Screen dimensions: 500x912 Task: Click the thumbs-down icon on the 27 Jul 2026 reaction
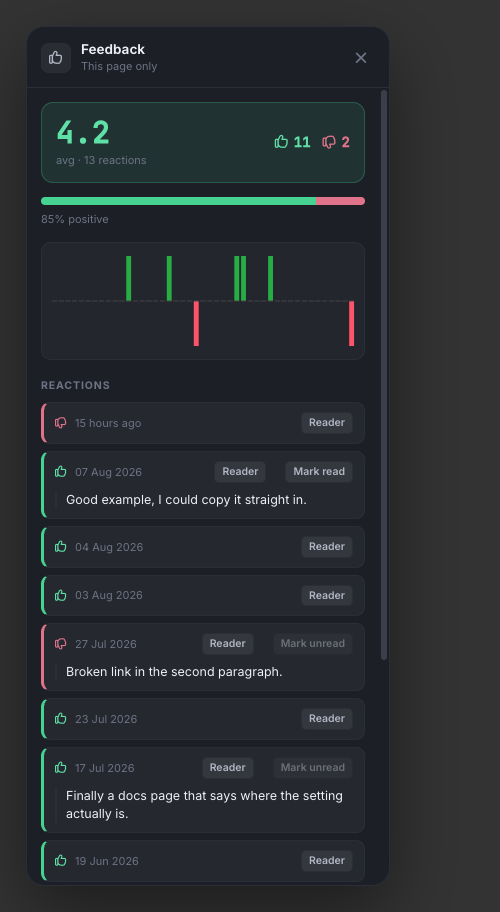(x=60, y=644)
